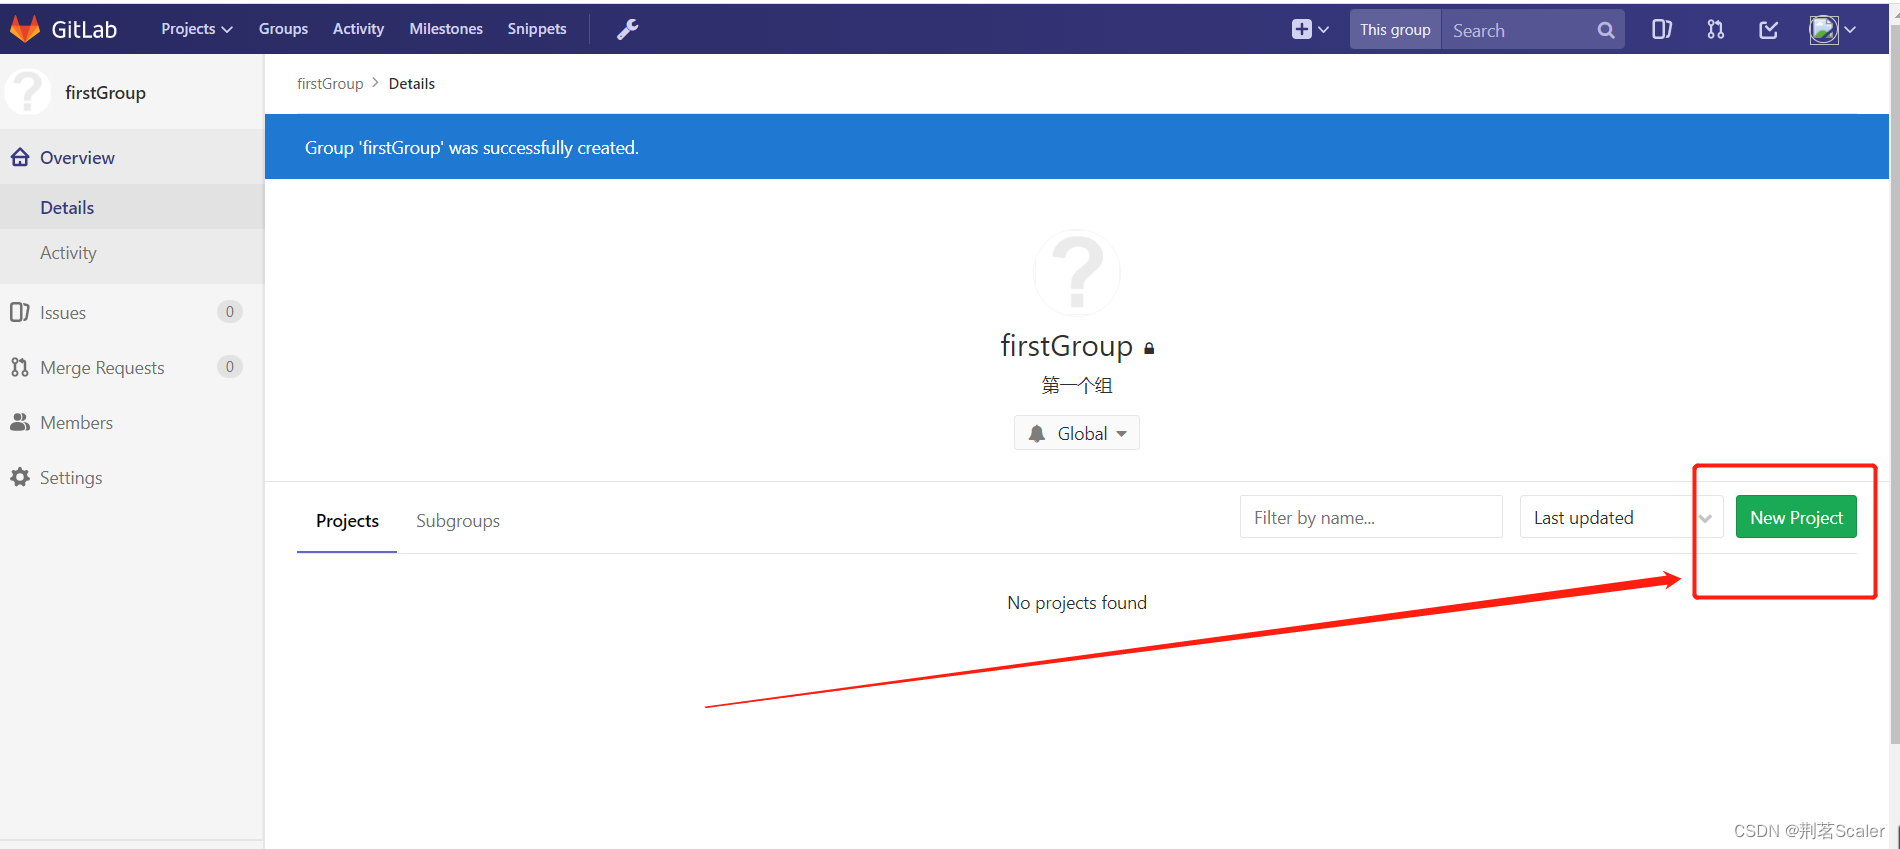
Task: Click firstGroup breadcrumb link
Action: pyautogui.click(x=330, y=83)
